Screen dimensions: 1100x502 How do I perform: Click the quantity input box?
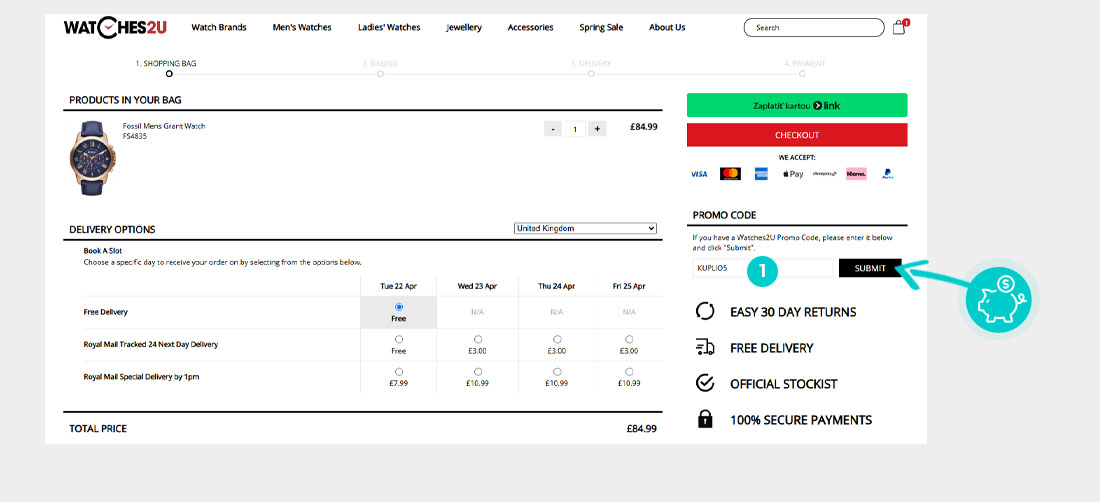click(x=575, y=128)
